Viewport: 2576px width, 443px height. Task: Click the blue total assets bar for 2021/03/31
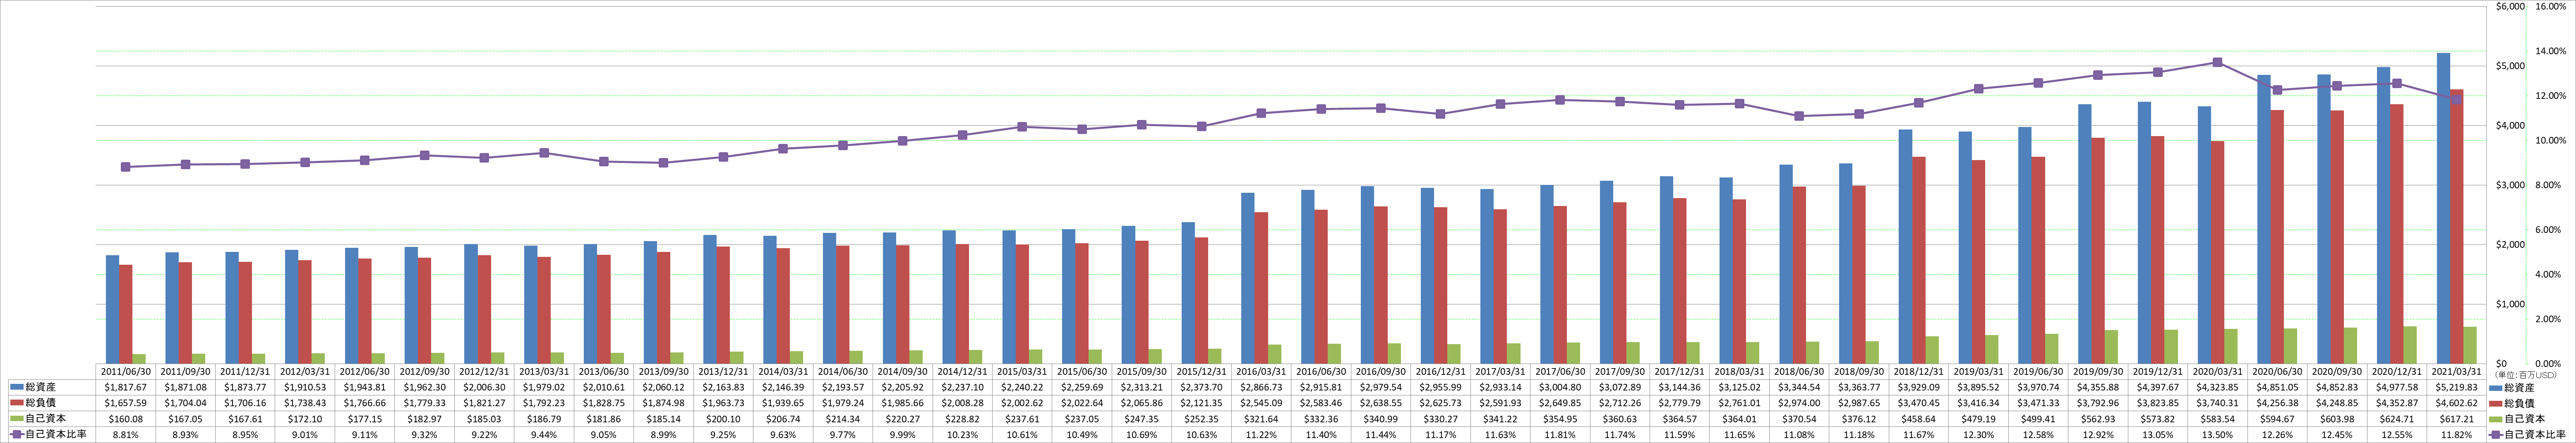[2443, 208]
